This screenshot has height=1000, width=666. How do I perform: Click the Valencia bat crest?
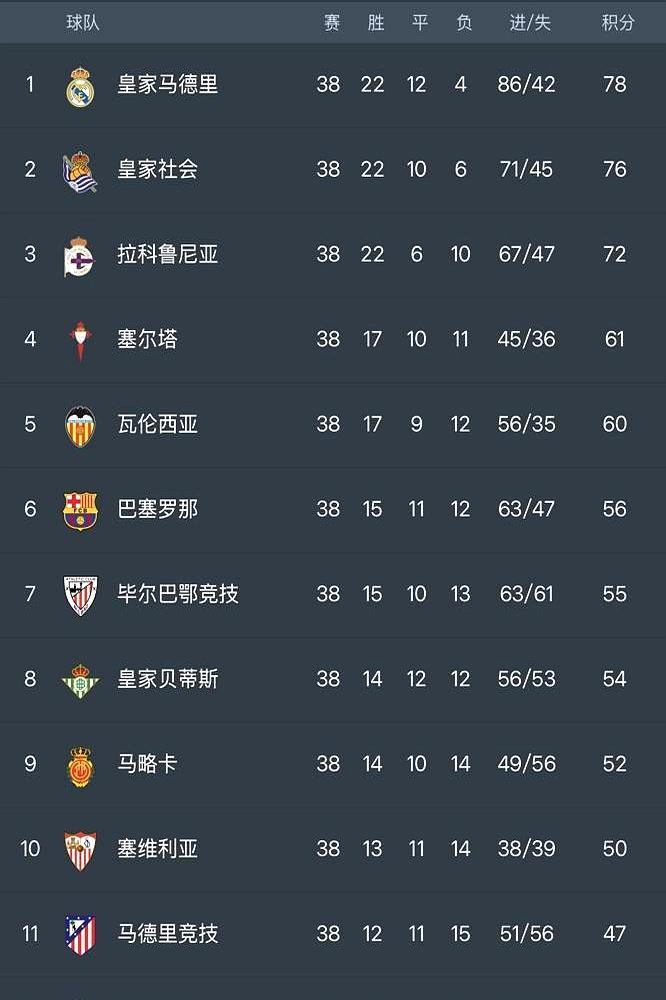pyautogui.click(x=80, y=425)
